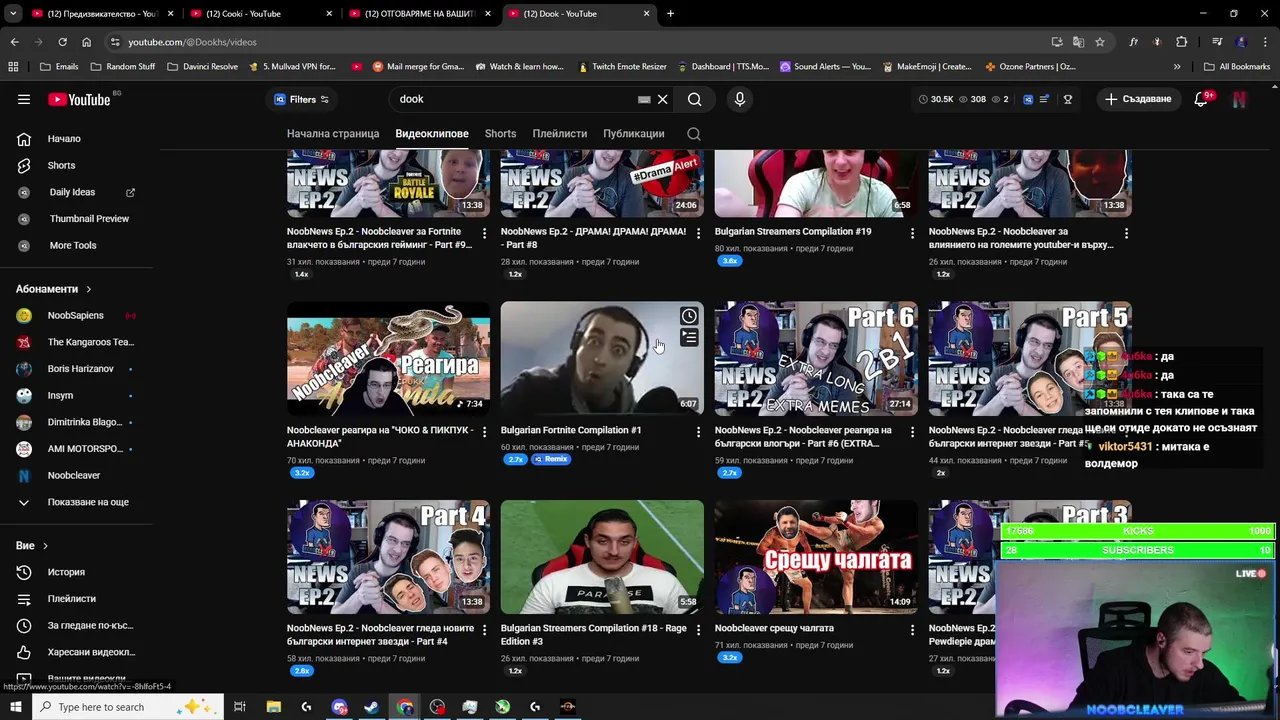1280x720 pixels.
Task: Toggle the blue extension icon in stats bar
Action: tap(1028, 99)
